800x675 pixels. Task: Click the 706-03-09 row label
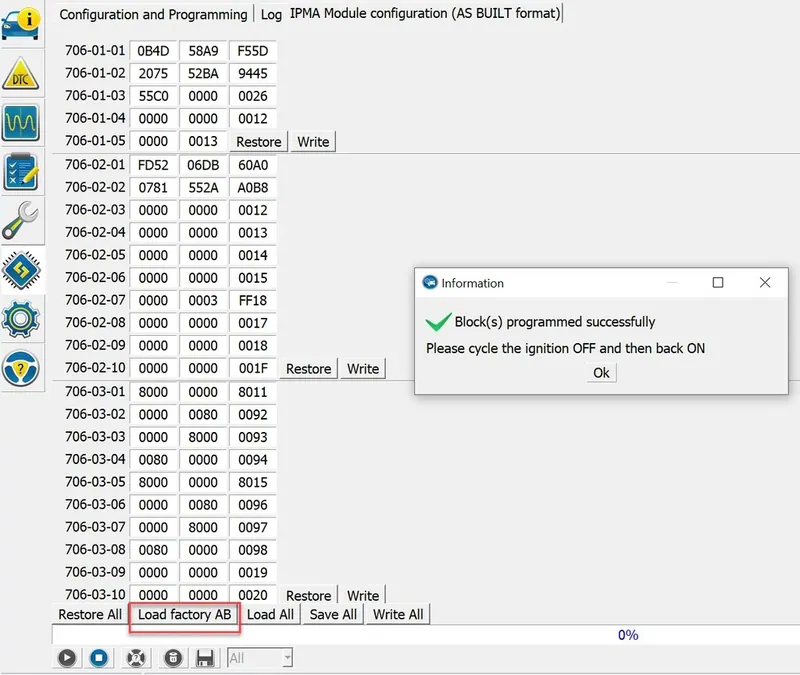click(x=95, y=572)
